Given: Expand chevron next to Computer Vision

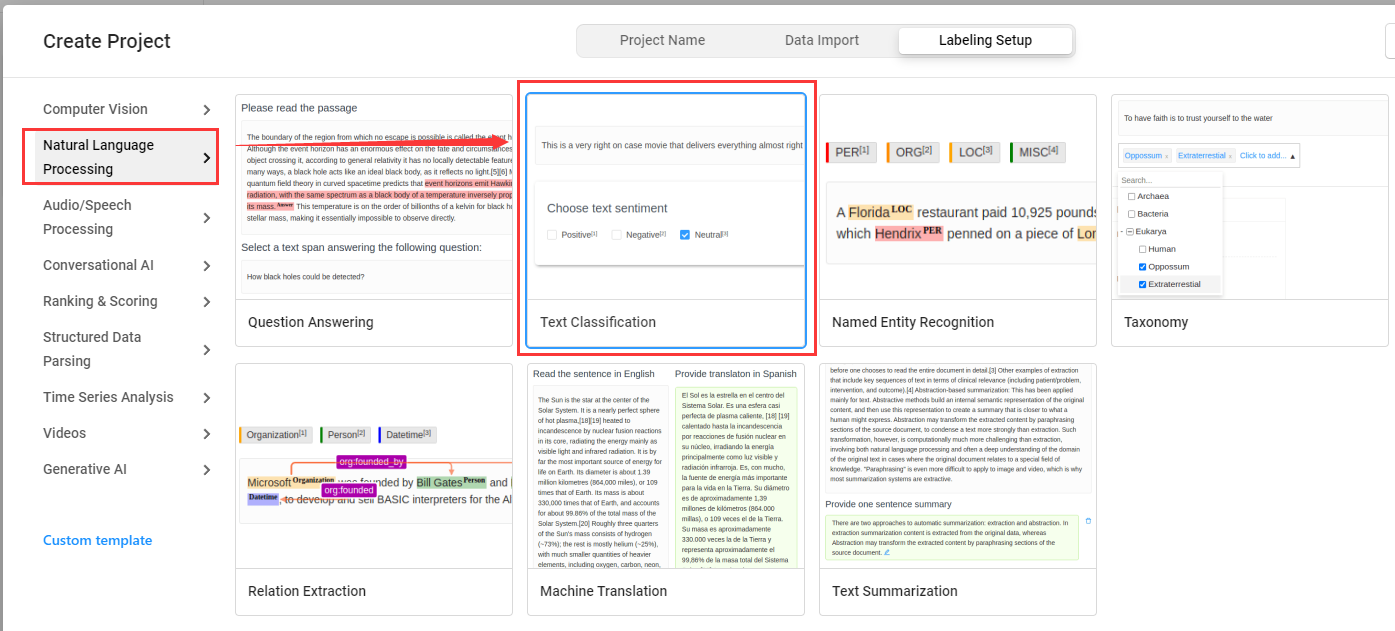Looking at the screenshot, I should point(207,110).
